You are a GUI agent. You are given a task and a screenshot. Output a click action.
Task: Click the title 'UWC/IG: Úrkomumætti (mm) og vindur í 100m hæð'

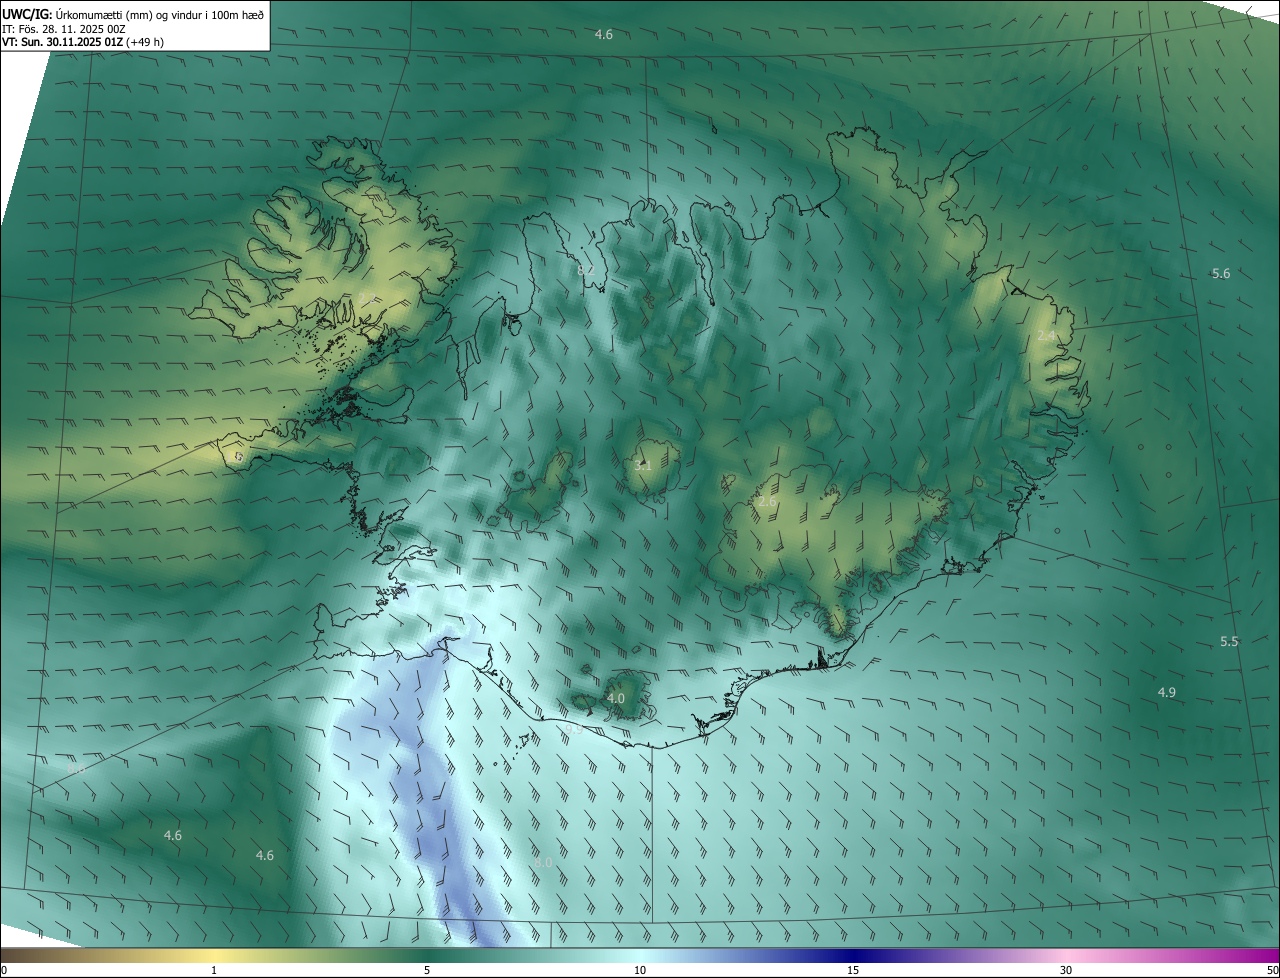tap(132, 13)
